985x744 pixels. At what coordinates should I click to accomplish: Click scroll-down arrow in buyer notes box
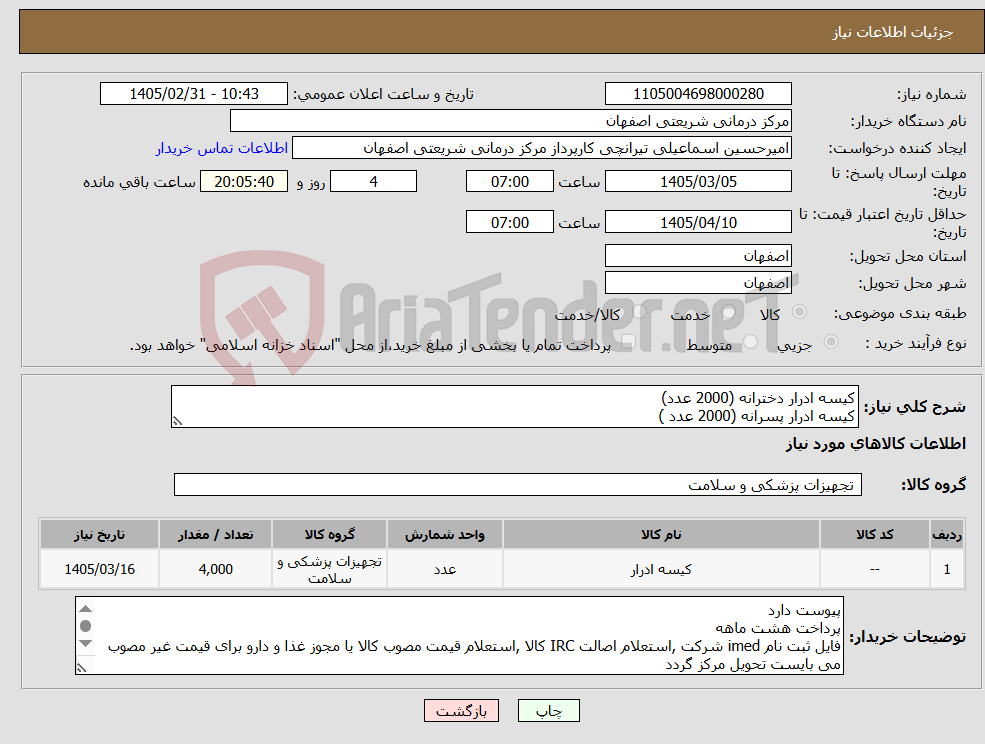click(86, 643)
